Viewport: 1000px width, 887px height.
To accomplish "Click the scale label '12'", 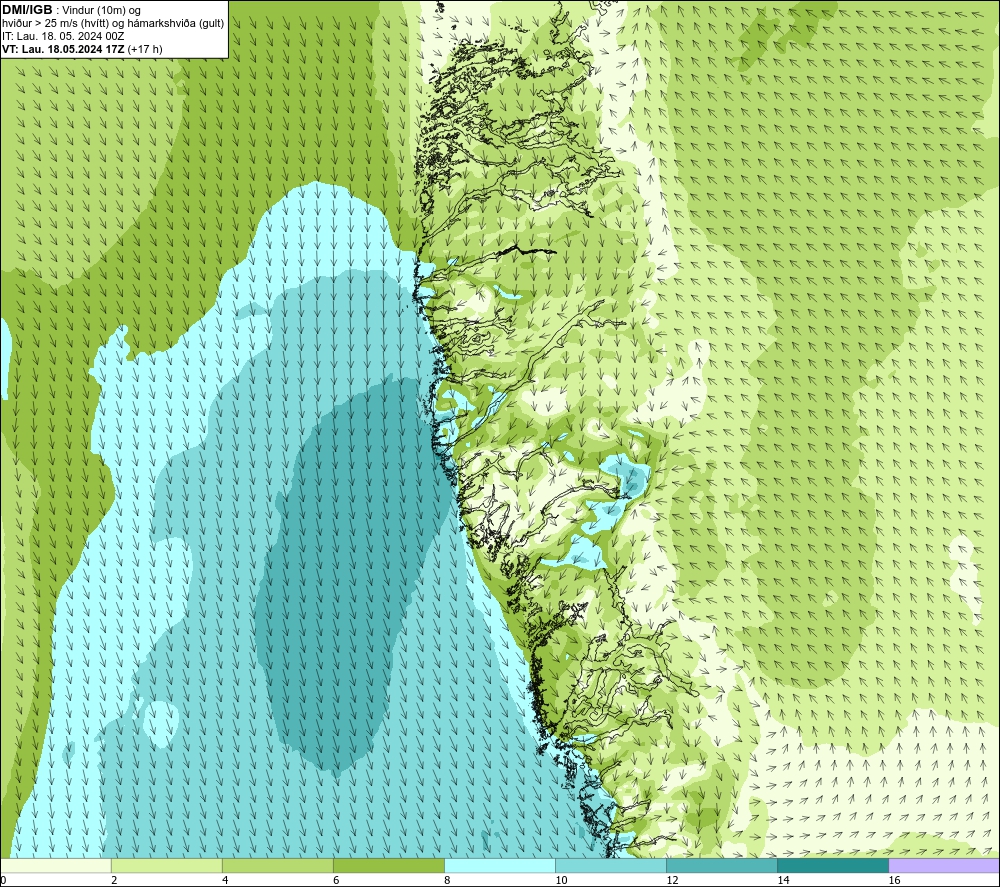I will [x=672, y=880].
